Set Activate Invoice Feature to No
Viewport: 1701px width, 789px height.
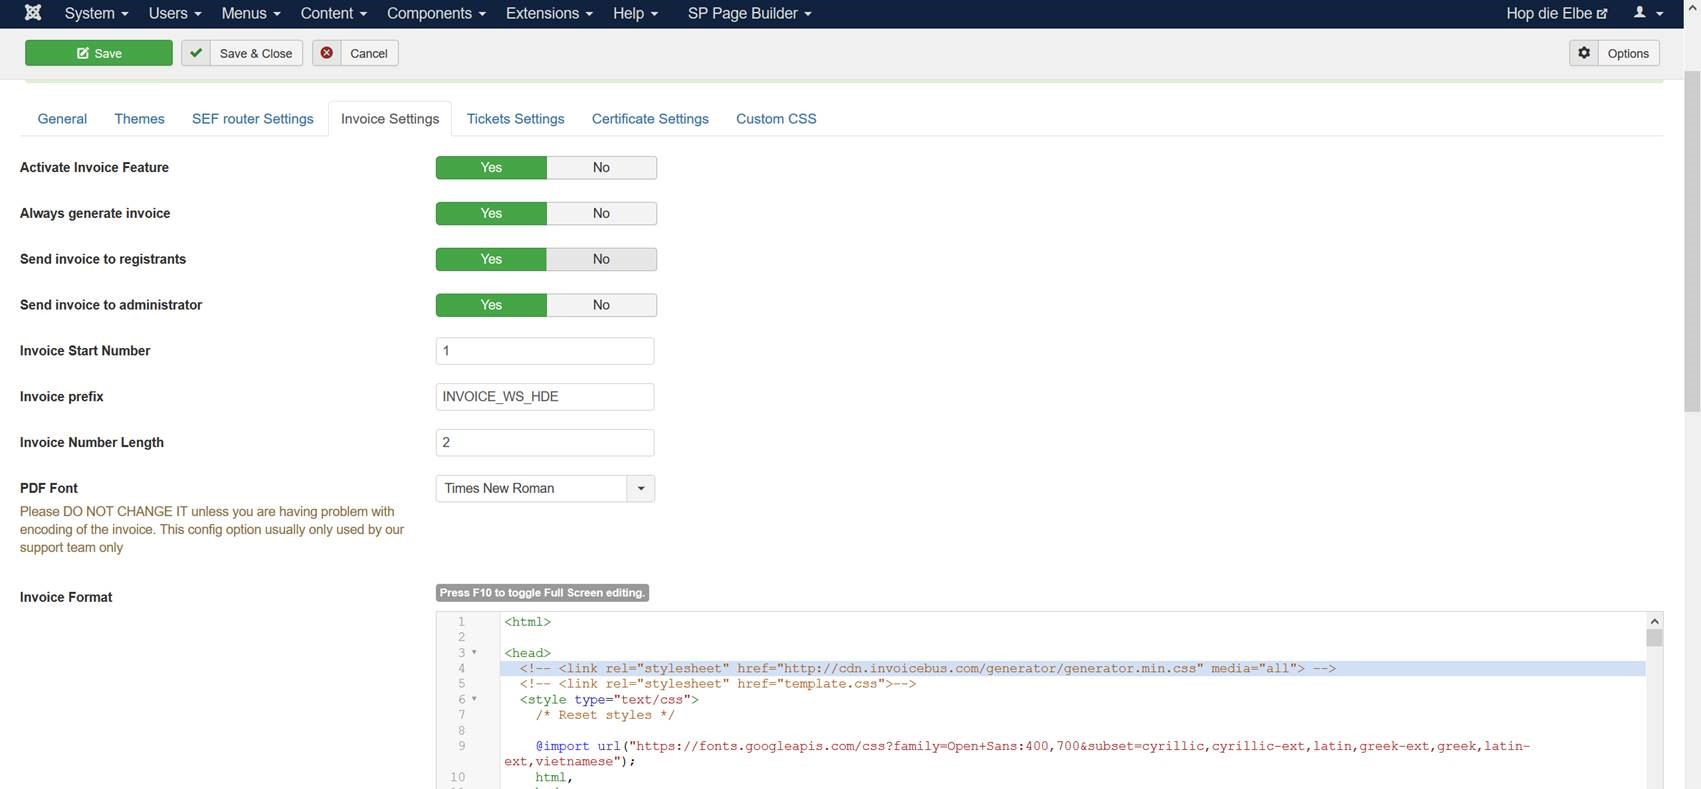[601, 167]
